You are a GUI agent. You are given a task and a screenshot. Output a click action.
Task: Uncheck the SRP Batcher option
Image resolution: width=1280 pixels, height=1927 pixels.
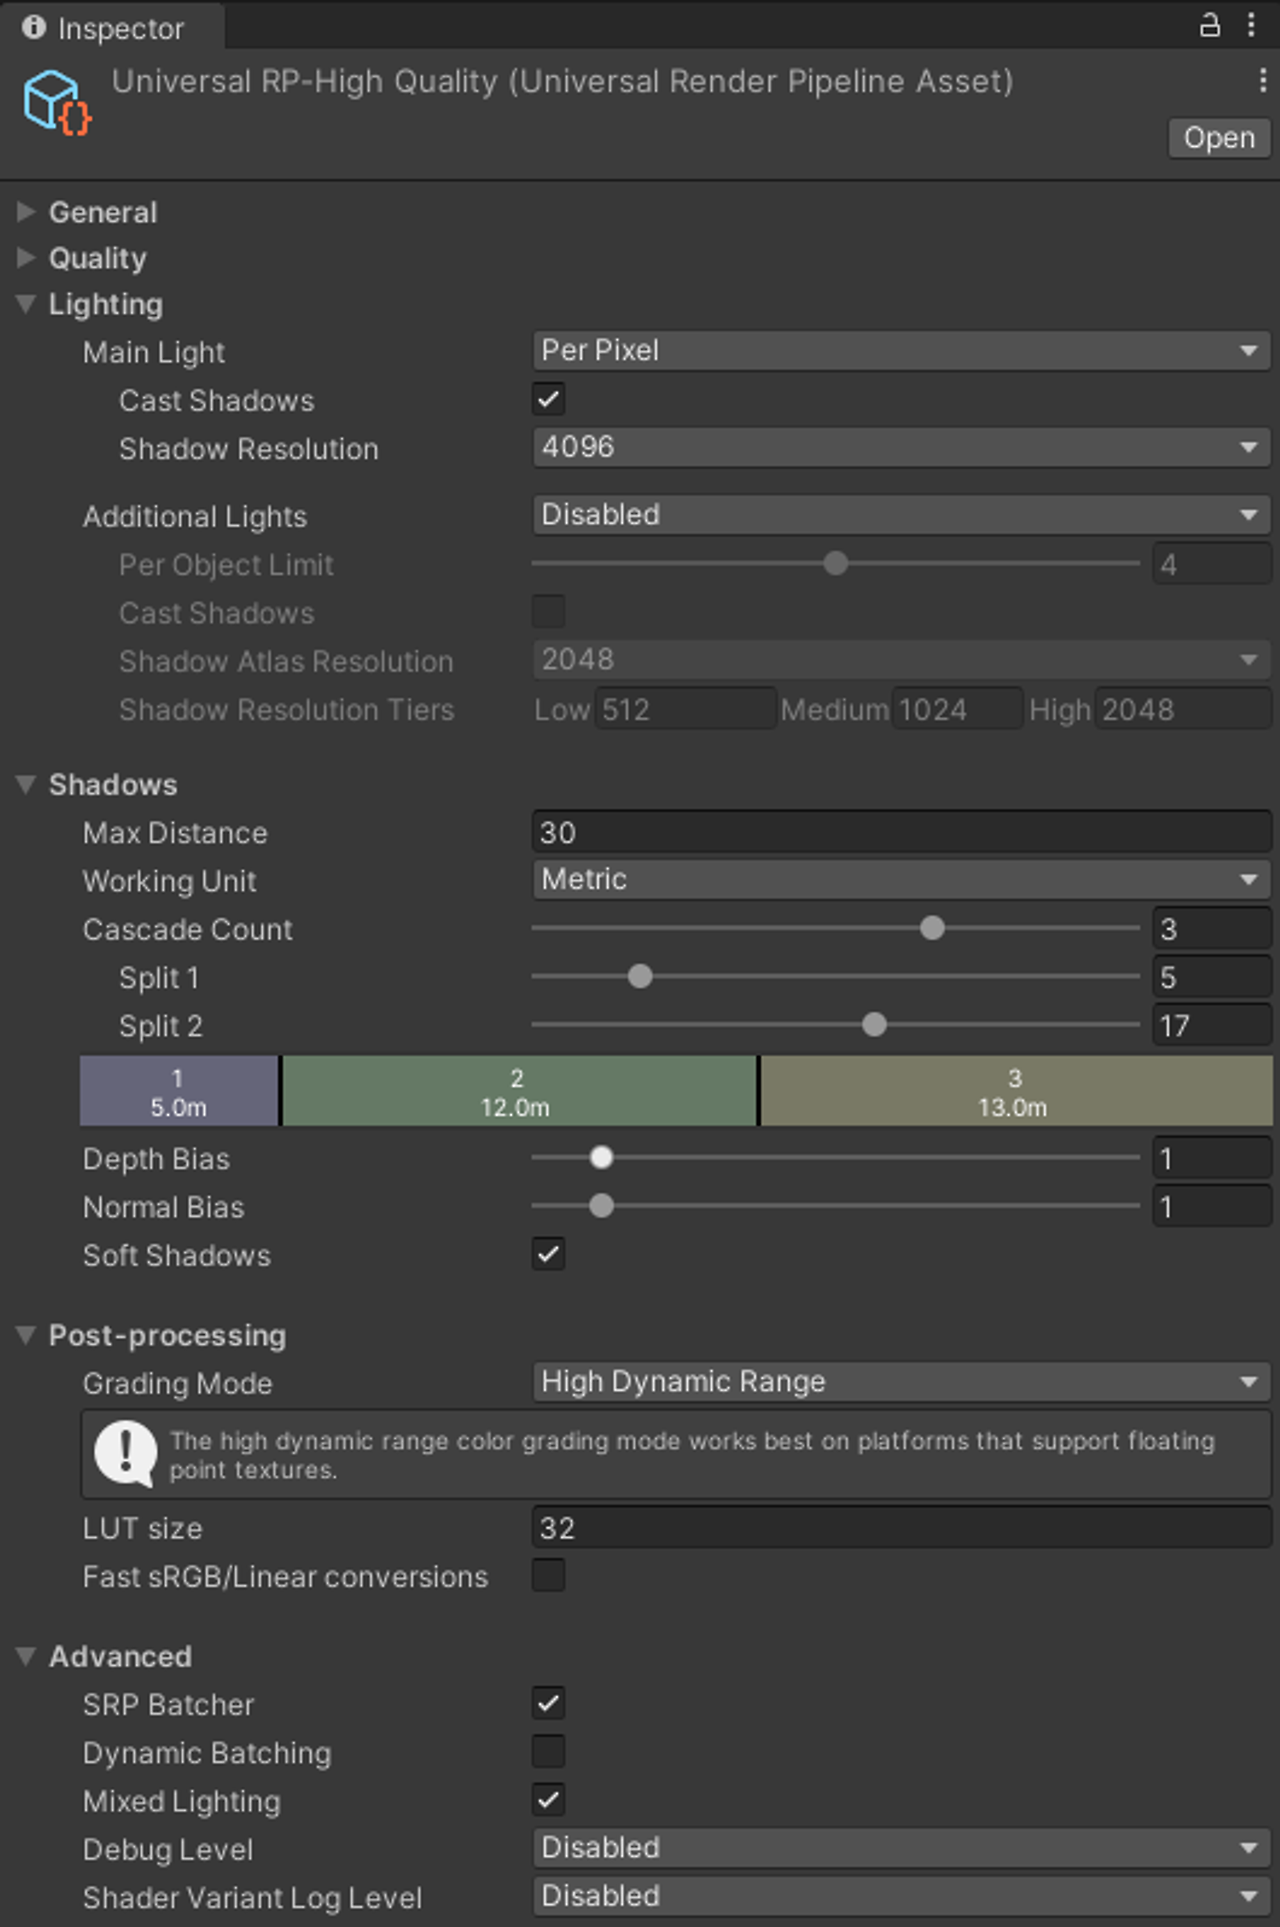pos(549,1703)
